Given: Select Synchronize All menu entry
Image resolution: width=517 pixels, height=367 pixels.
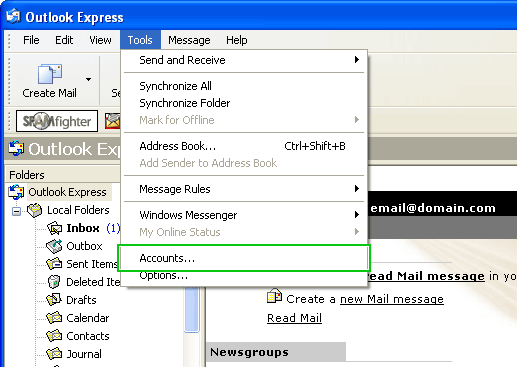Looking at the screenshot, I should click(x=244, y=86).
